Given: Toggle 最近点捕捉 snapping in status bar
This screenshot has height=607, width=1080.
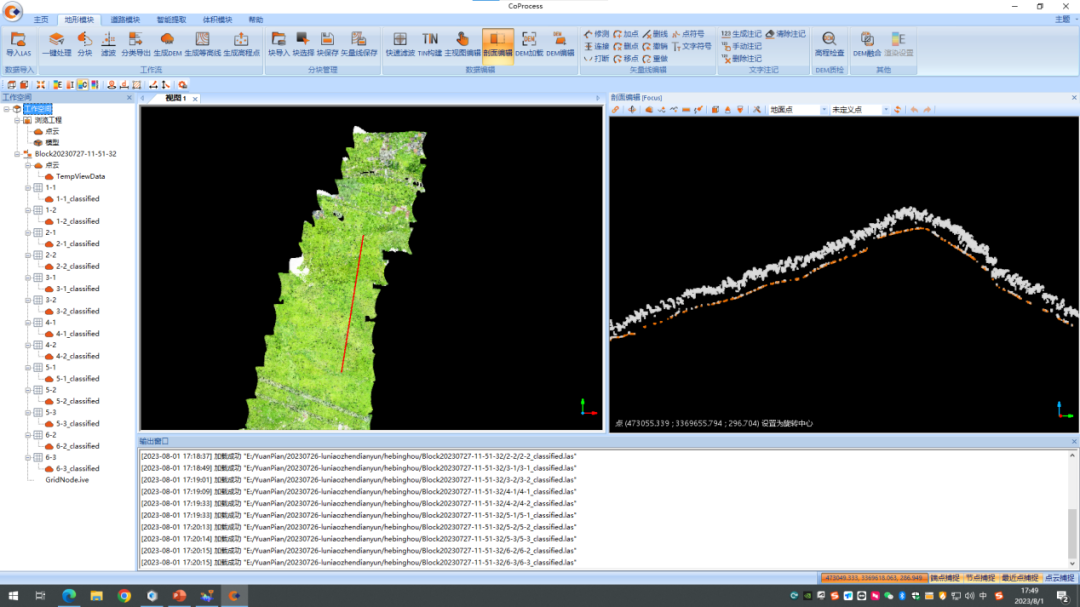Looking at the screenshot, I should click(1019, 578).
